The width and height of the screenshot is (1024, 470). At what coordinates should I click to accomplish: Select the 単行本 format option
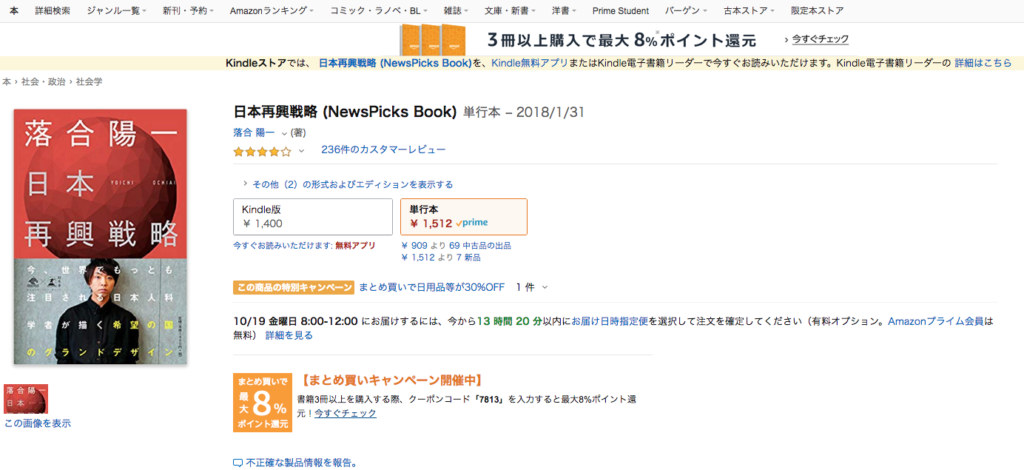pos(464,217)
